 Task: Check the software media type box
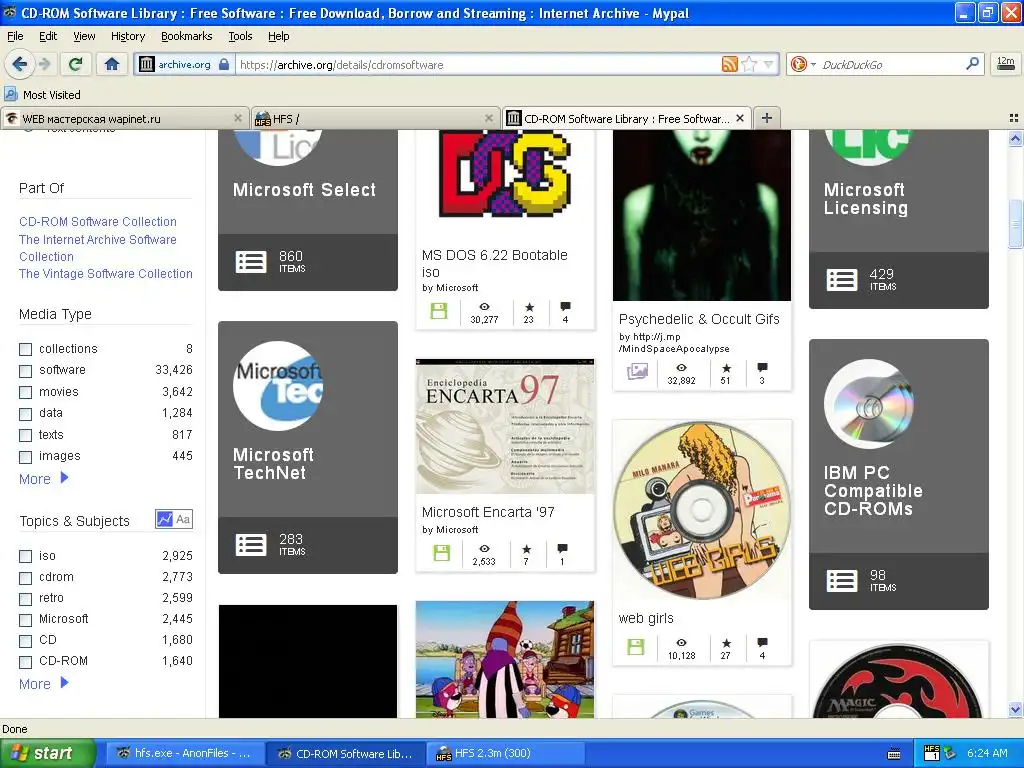point(25,371)
